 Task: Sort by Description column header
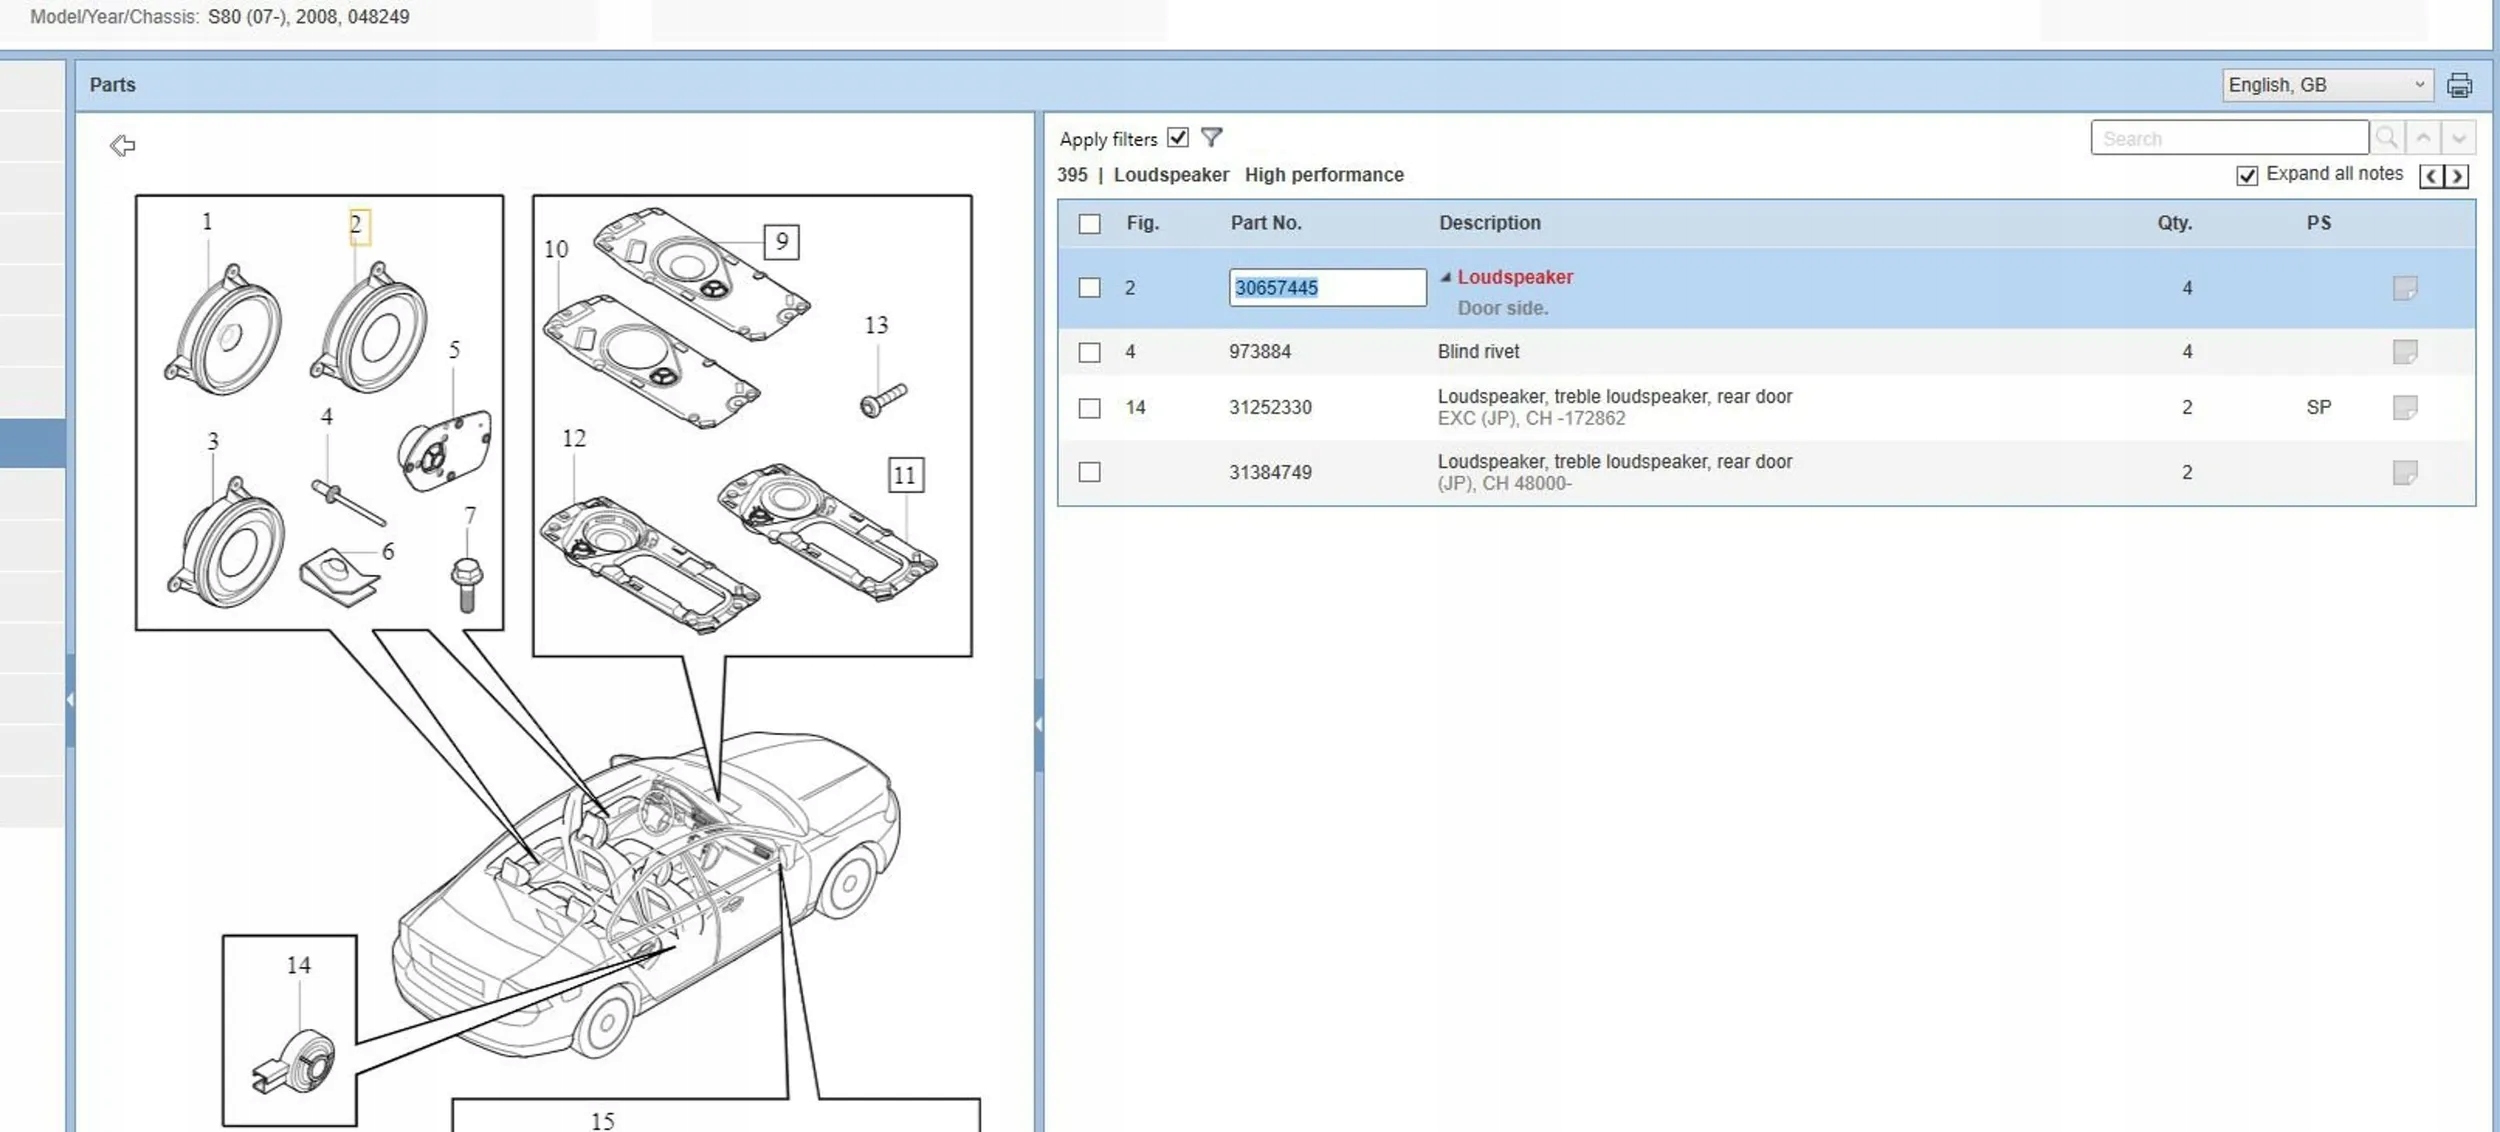click(x=1489, y=223)
